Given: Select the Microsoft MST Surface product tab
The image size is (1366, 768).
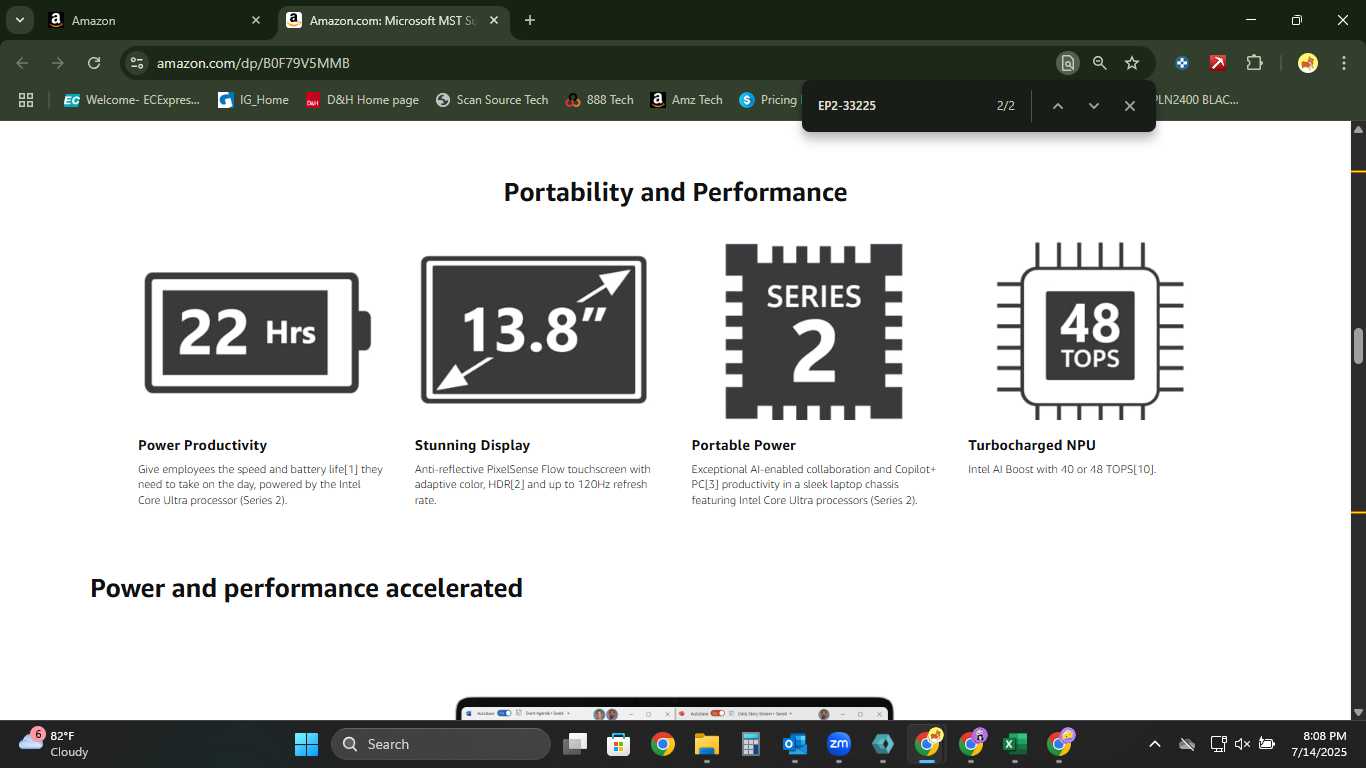Looking at the screenshot, I should coord(393,20).
